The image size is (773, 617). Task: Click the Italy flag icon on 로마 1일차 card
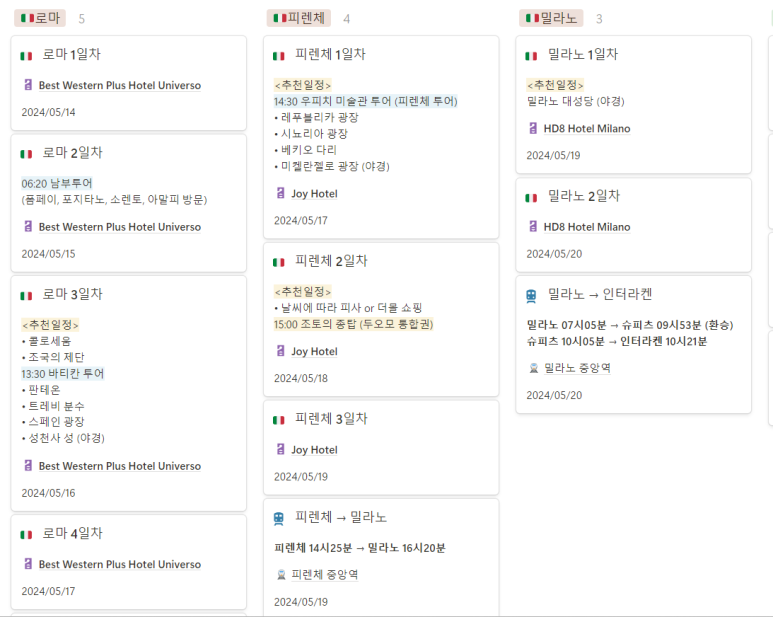tap(26, 56)
